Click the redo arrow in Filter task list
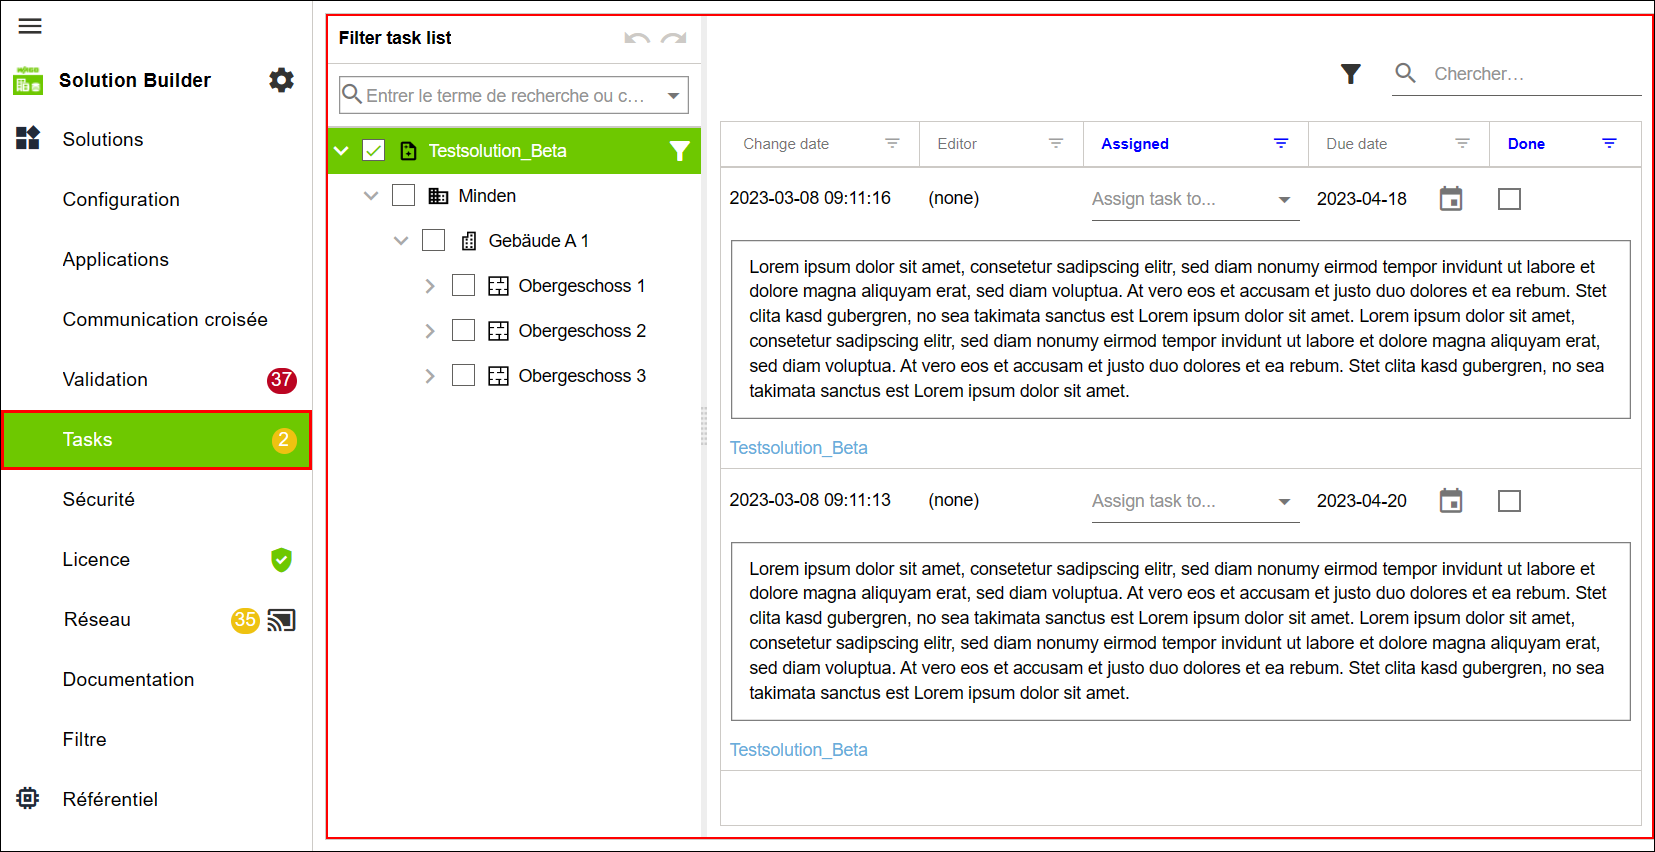This screenshot has width=1655, height=852. (x=674, y=38)
